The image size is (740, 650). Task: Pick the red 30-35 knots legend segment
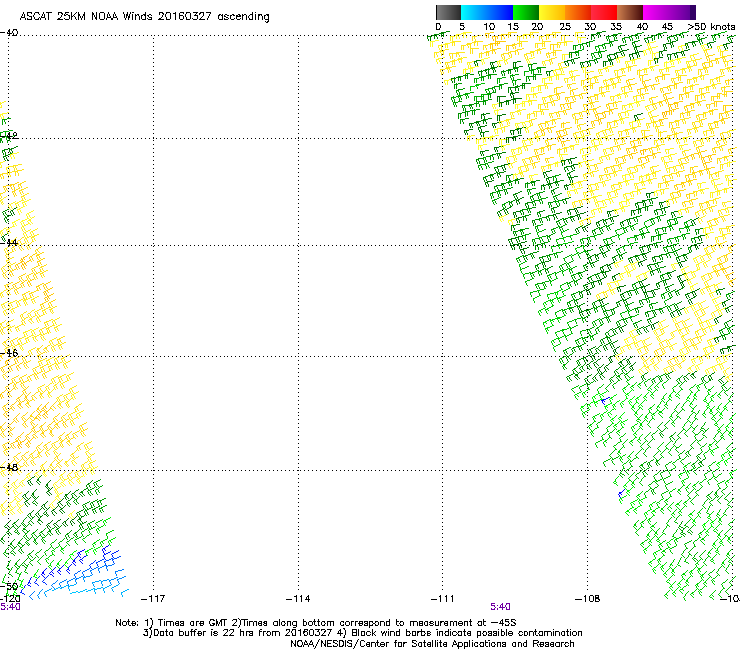pyautogui.click(x=604, y=12)
